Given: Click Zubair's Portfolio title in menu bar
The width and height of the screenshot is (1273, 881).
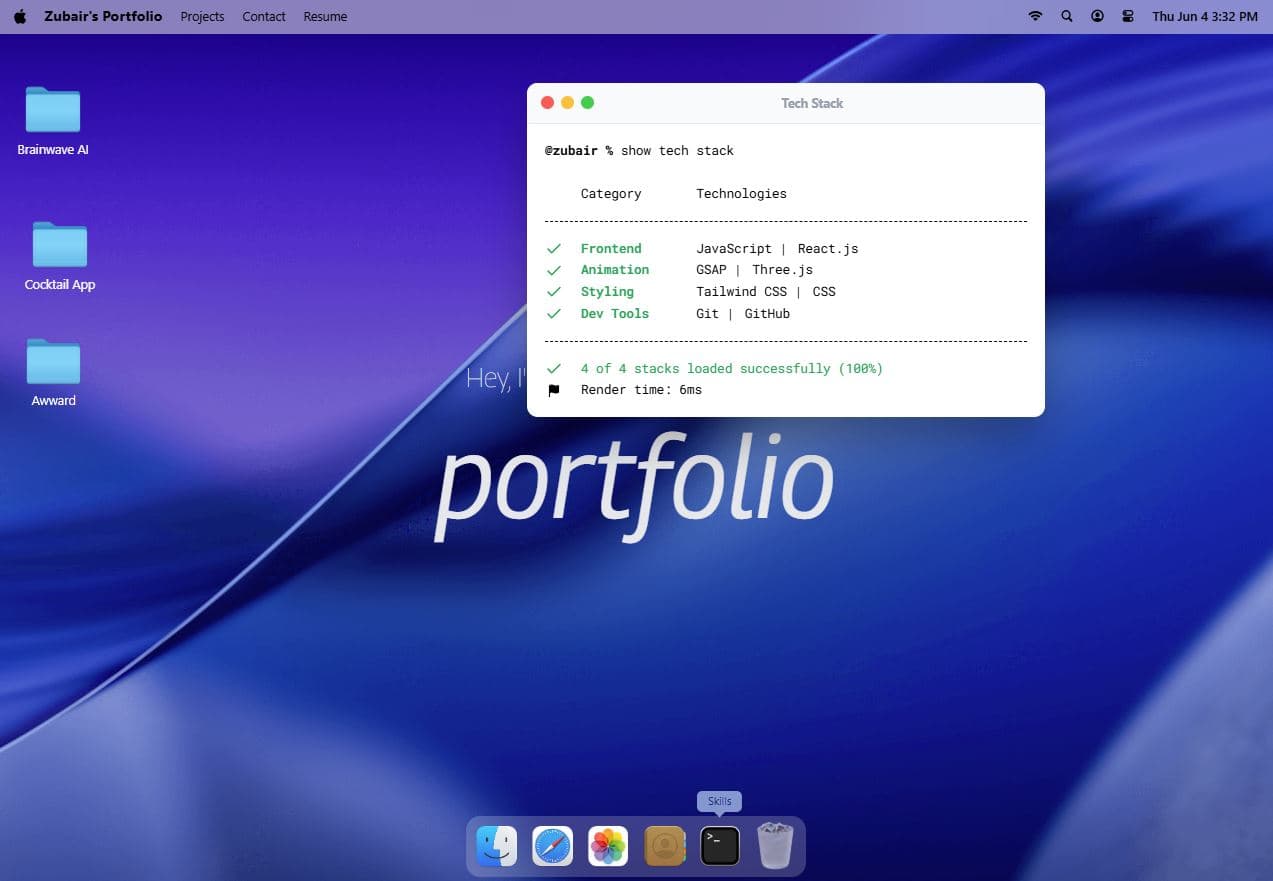Looking at the screenshot, I should tap(103, 16).
